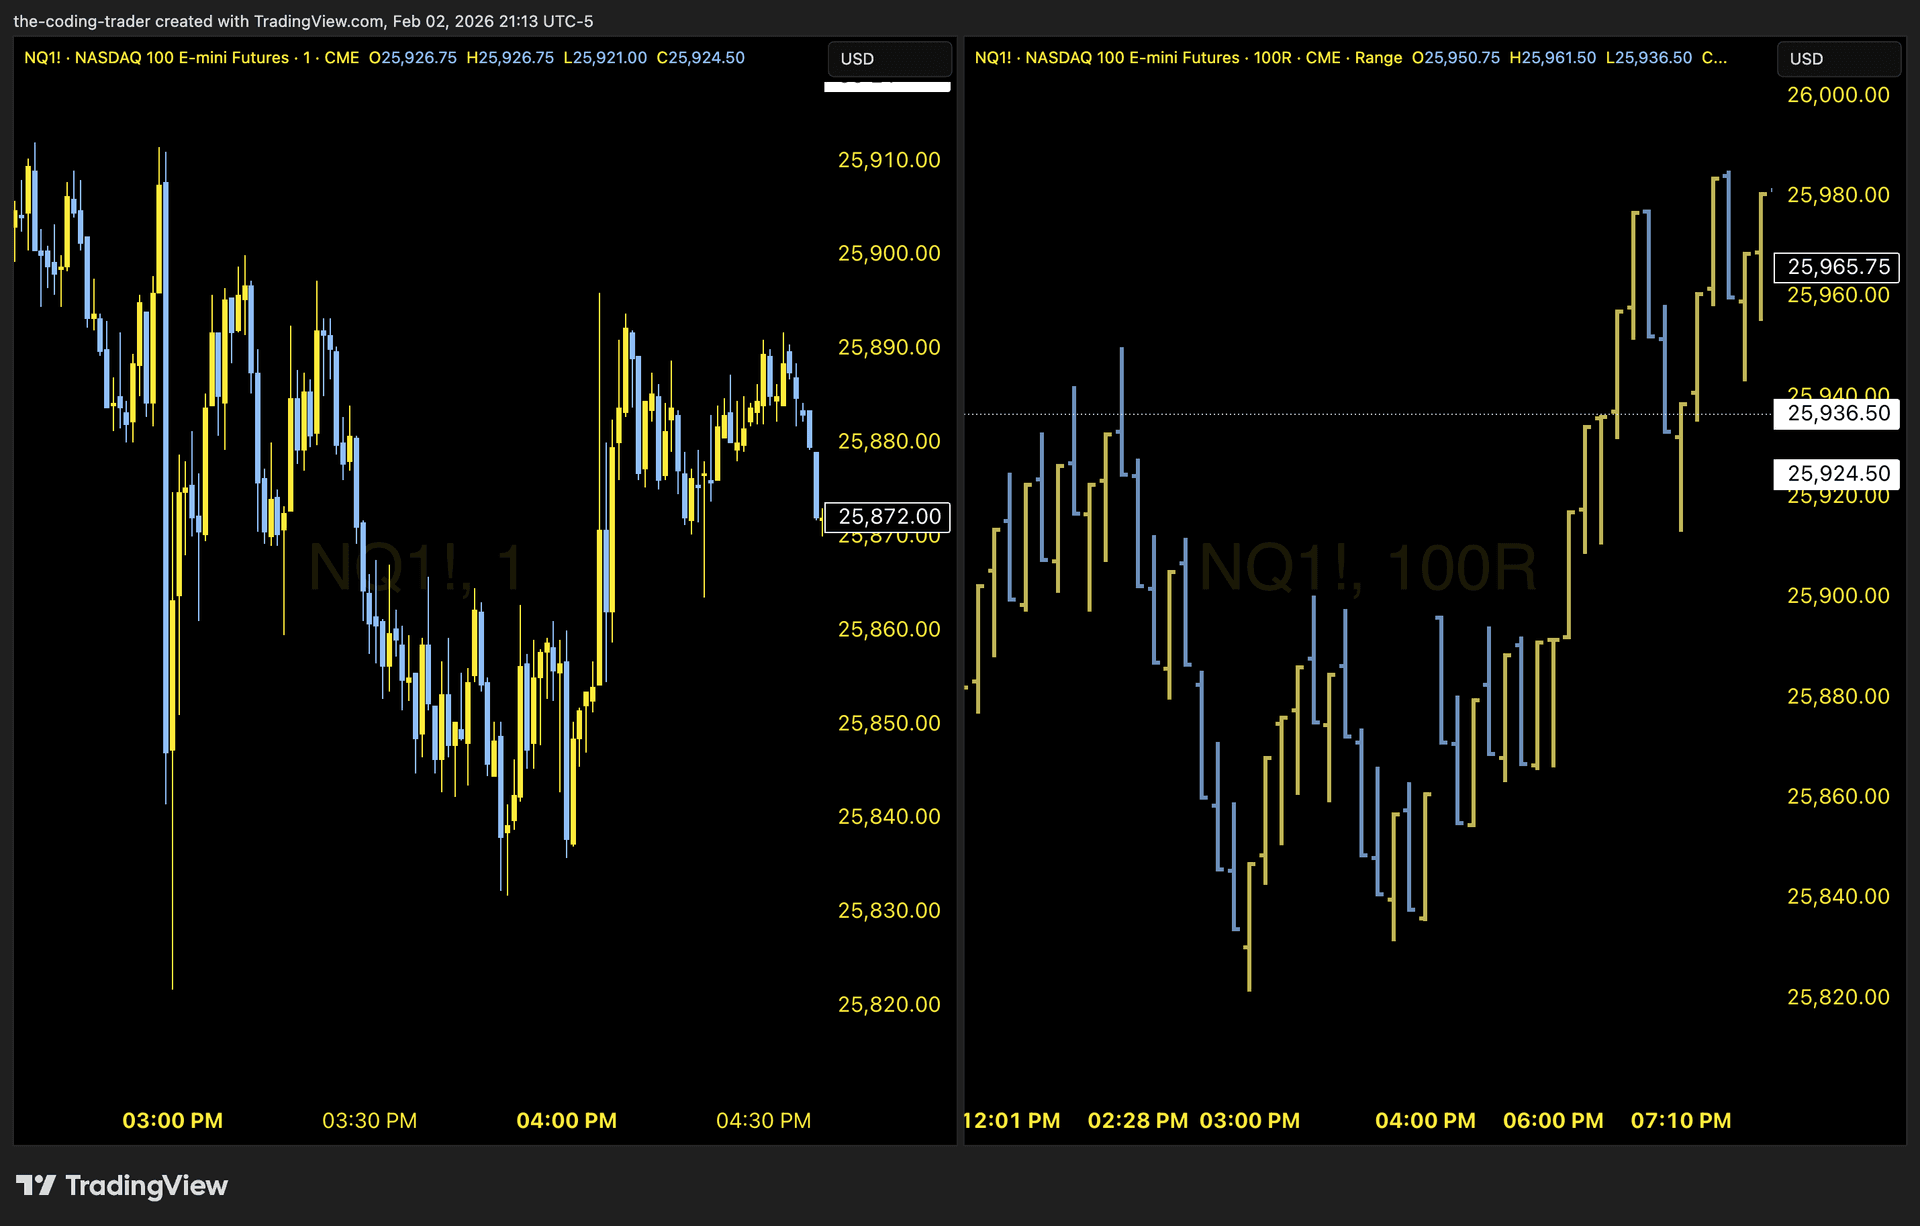Select the Range label in right chart legend

(x=1380, y=57)
